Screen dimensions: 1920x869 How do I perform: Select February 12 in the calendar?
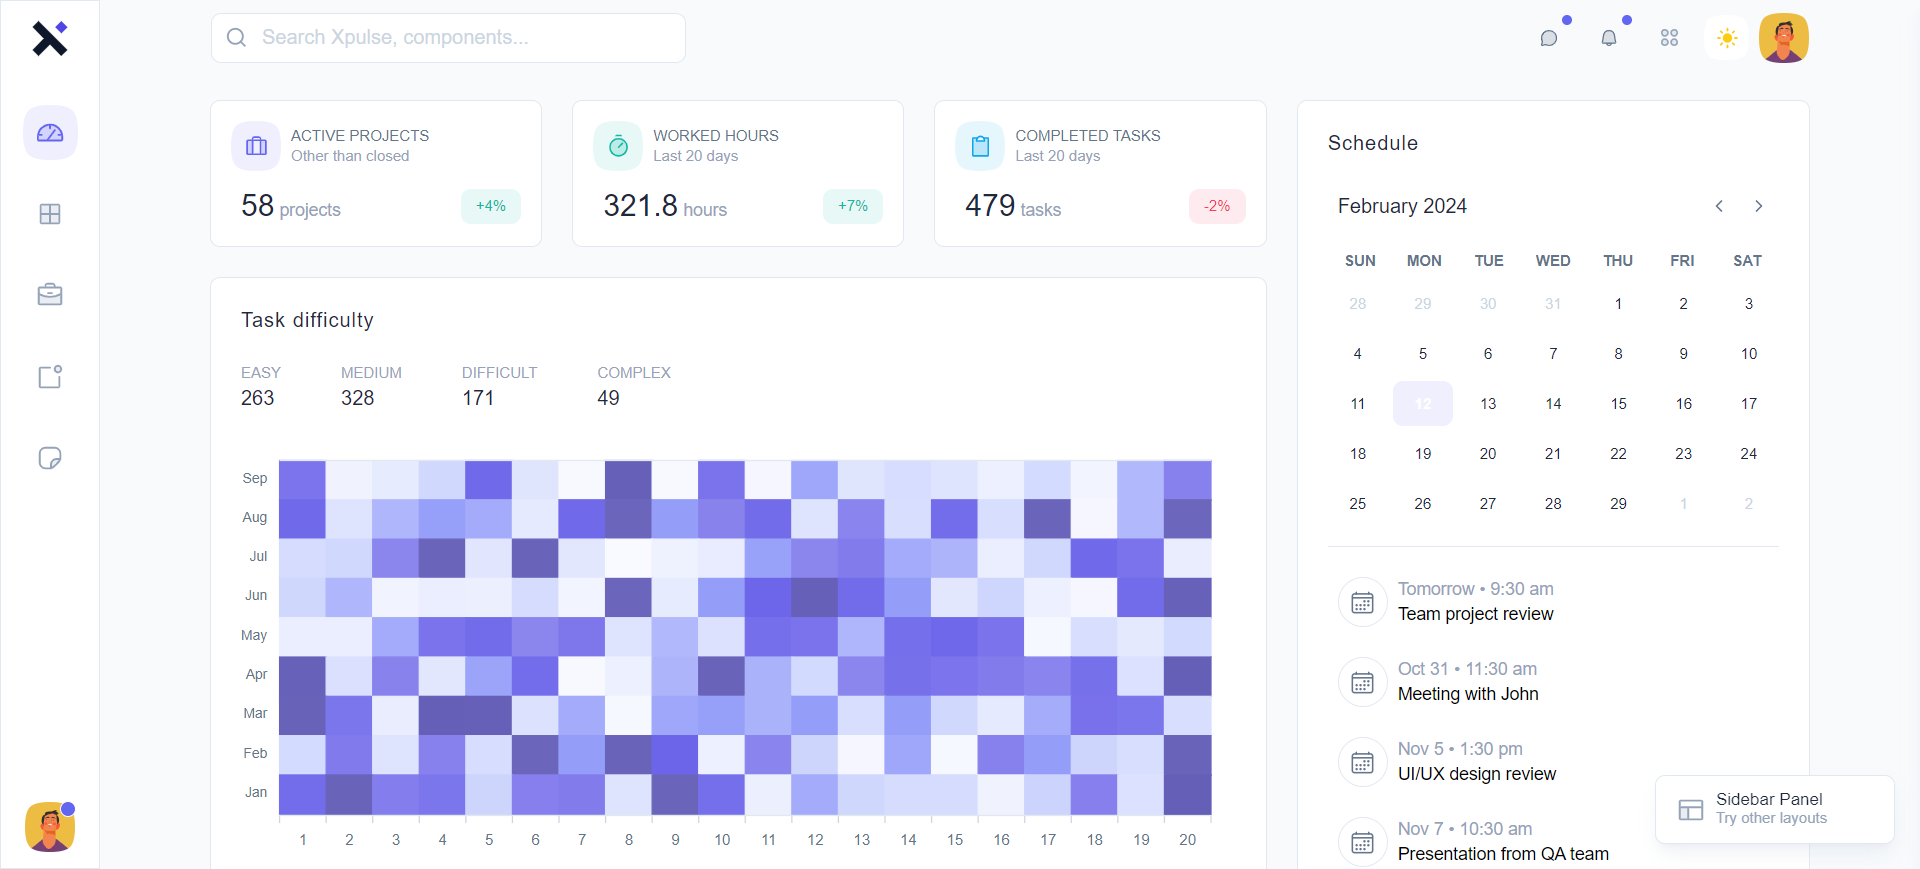(x=1422, y=404)
